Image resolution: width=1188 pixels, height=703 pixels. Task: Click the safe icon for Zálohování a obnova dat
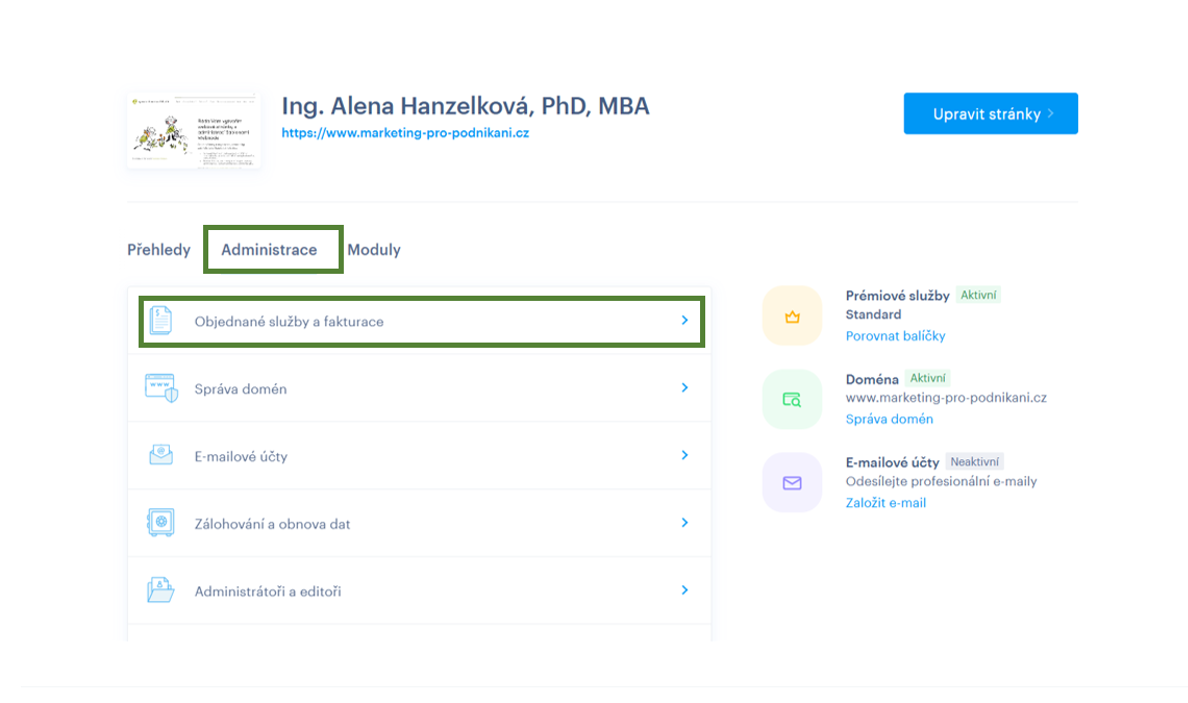click(x=161, y=523)
